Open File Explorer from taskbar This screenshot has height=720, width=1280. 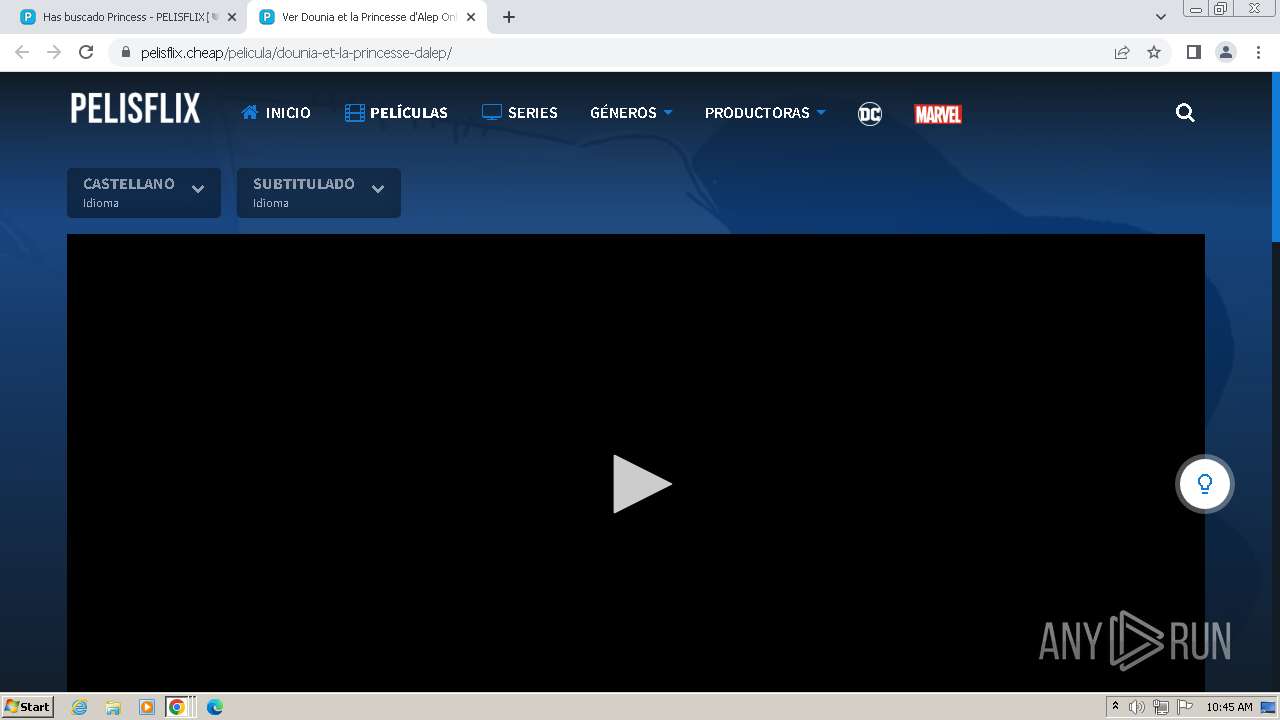113,707
